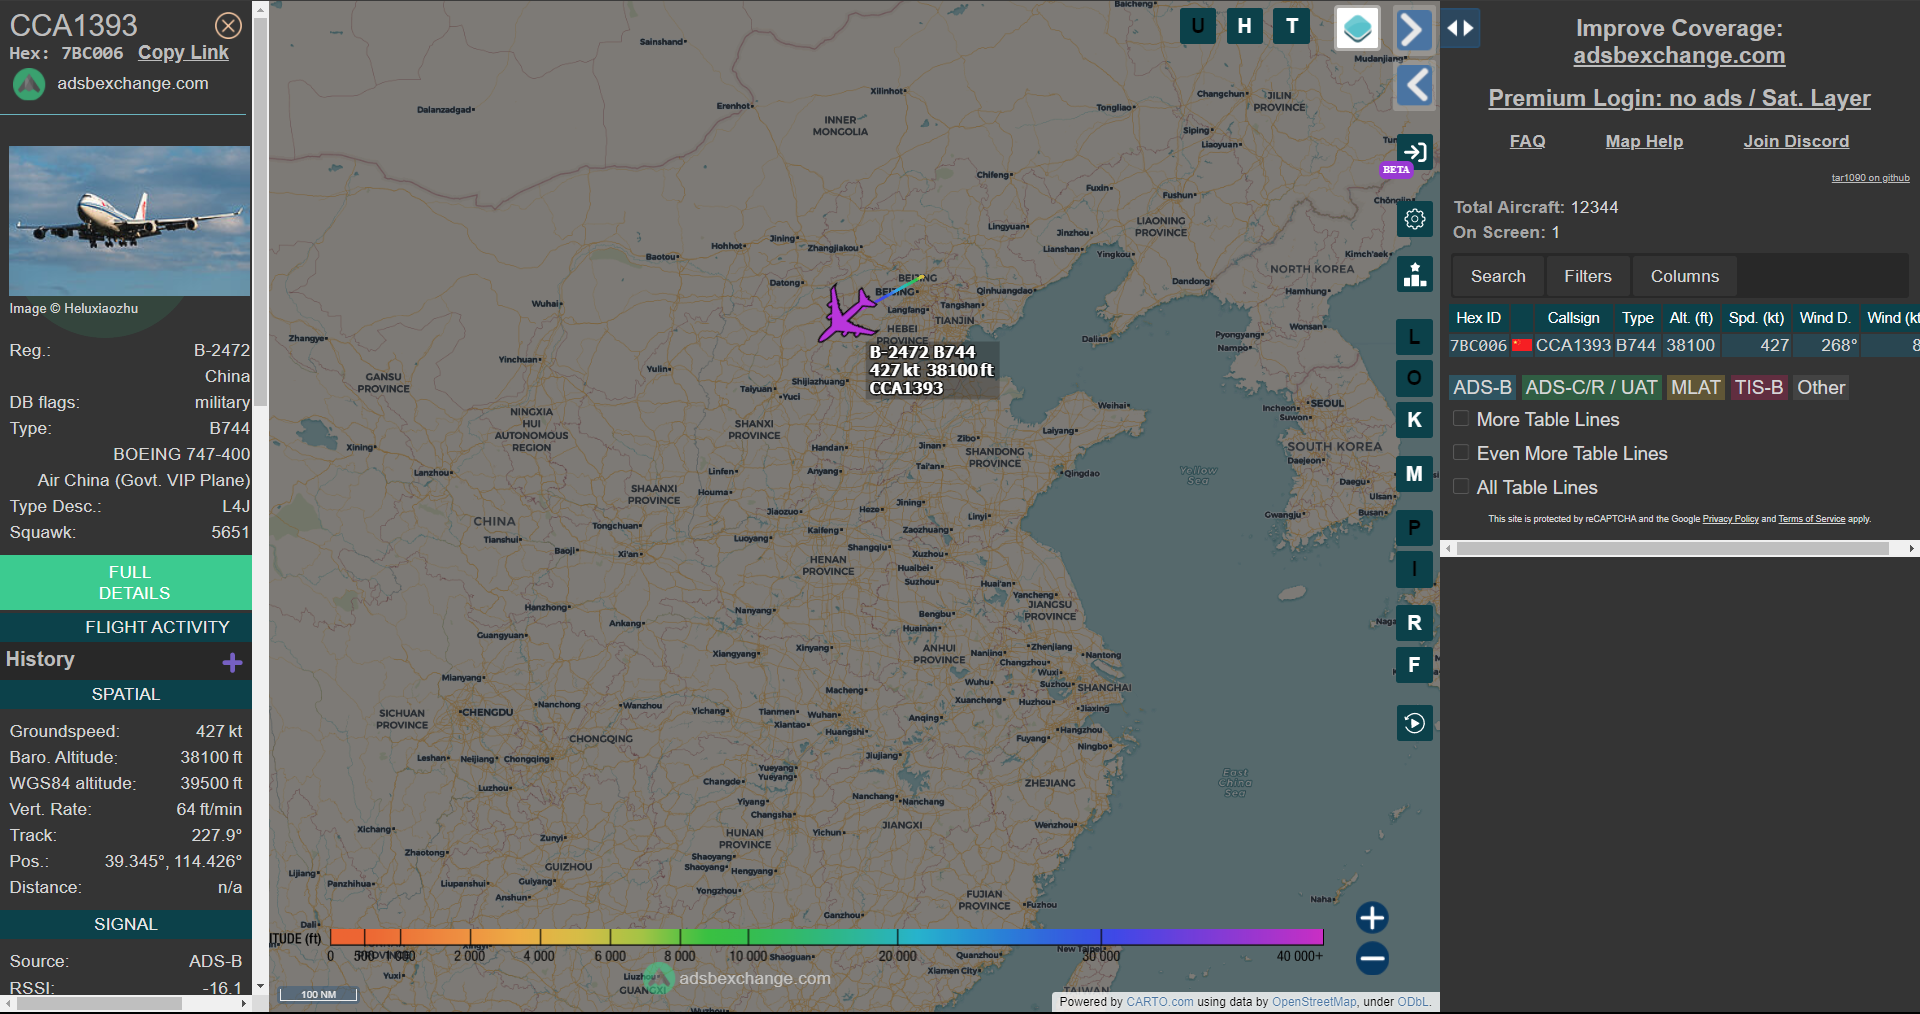Open the replay history icon

click(x=1414, y=723)
